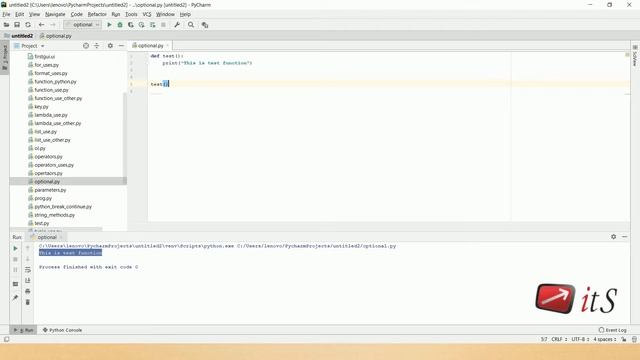Screen dimensions: 640x360
Task: Open the Project panel gear settings
Action: 110,46
